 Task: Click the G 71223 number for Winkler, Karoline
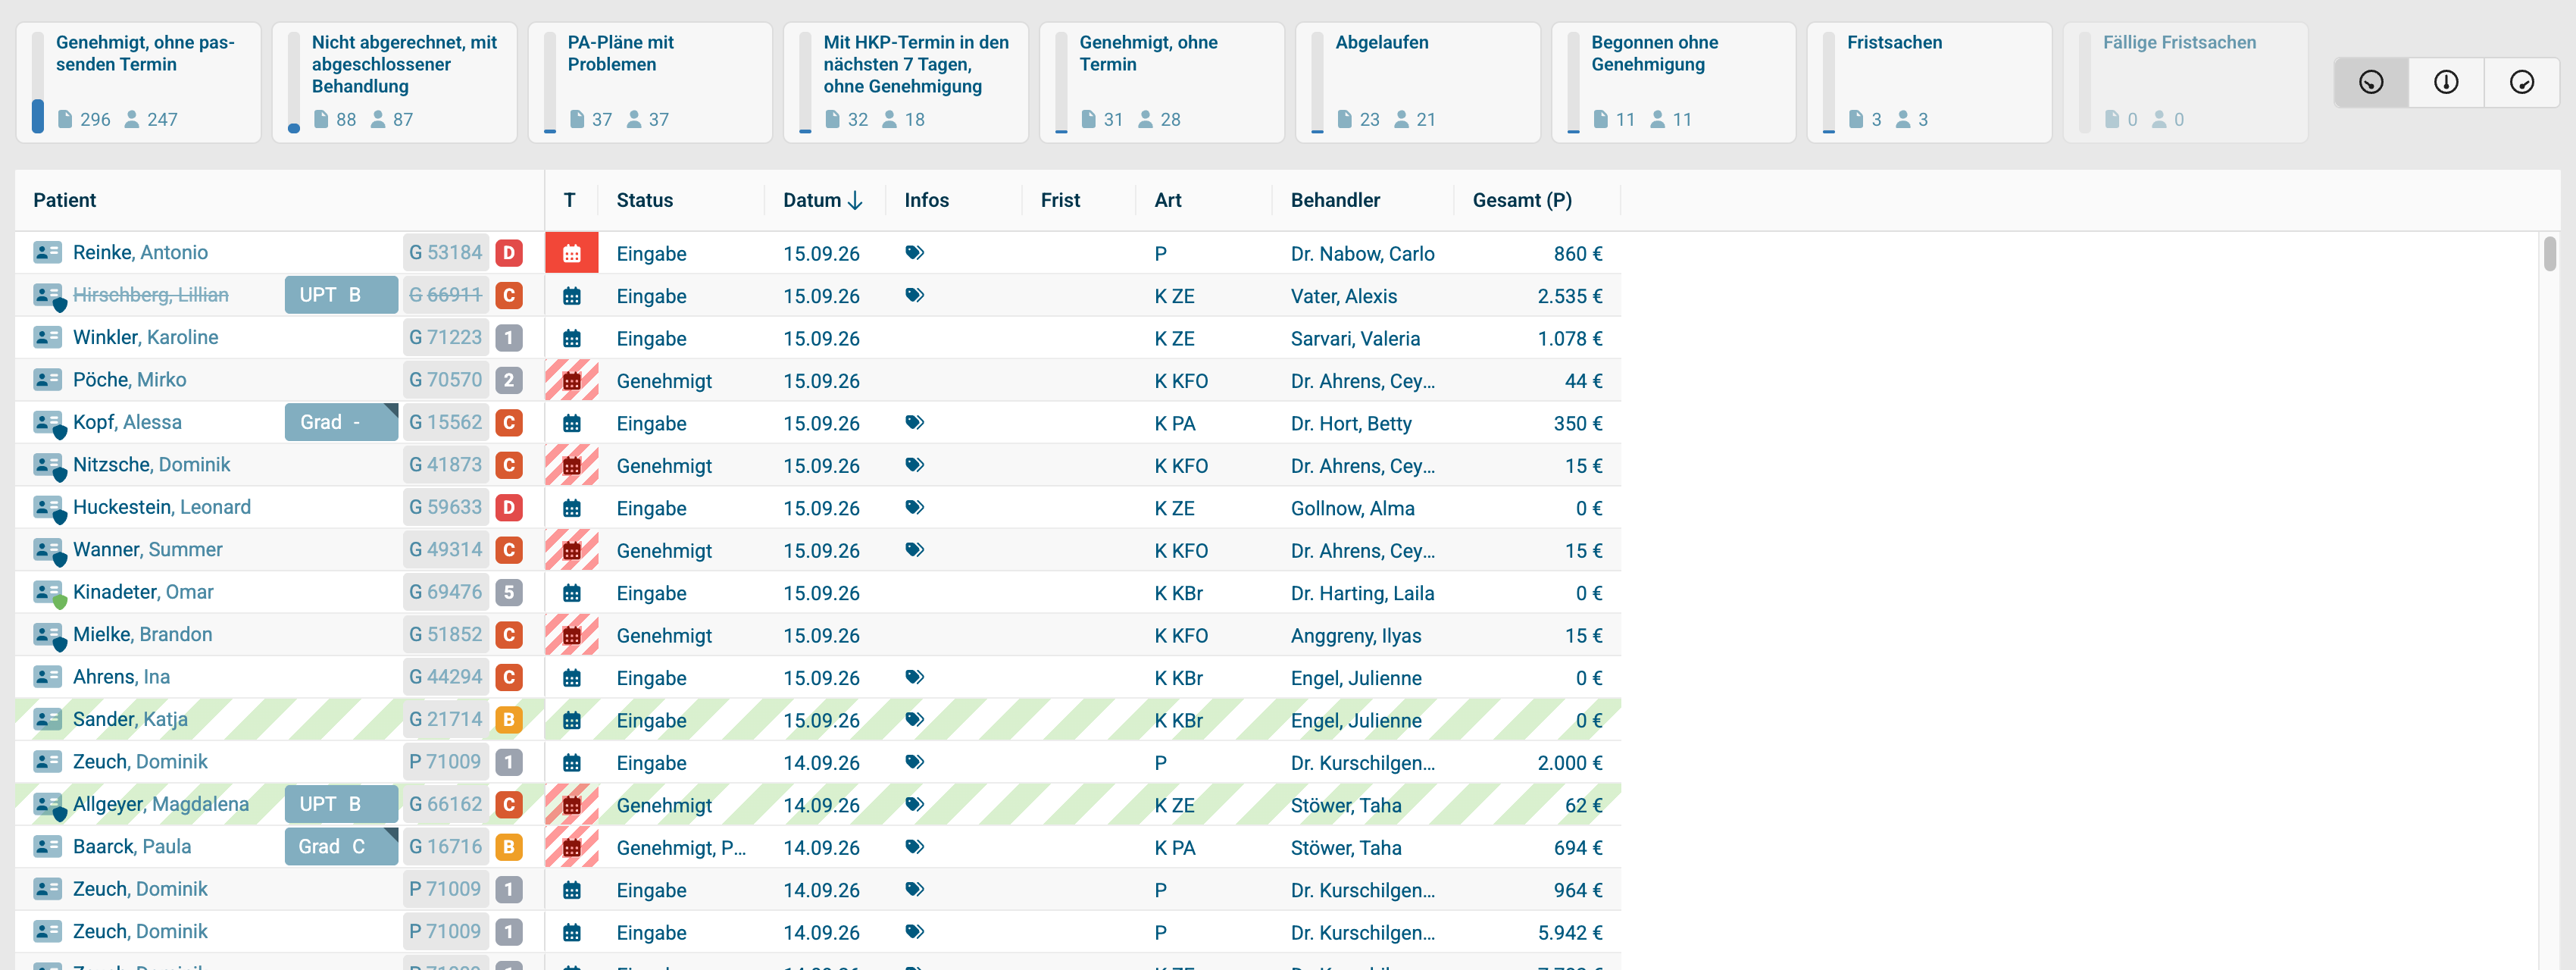click(x=445, y=337)
